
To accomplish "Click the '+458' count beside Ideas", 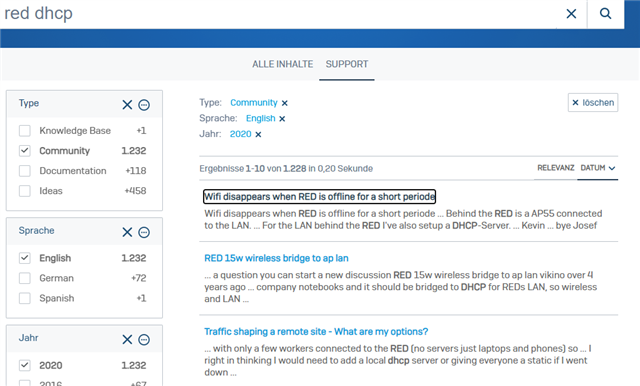I will 136,191.
